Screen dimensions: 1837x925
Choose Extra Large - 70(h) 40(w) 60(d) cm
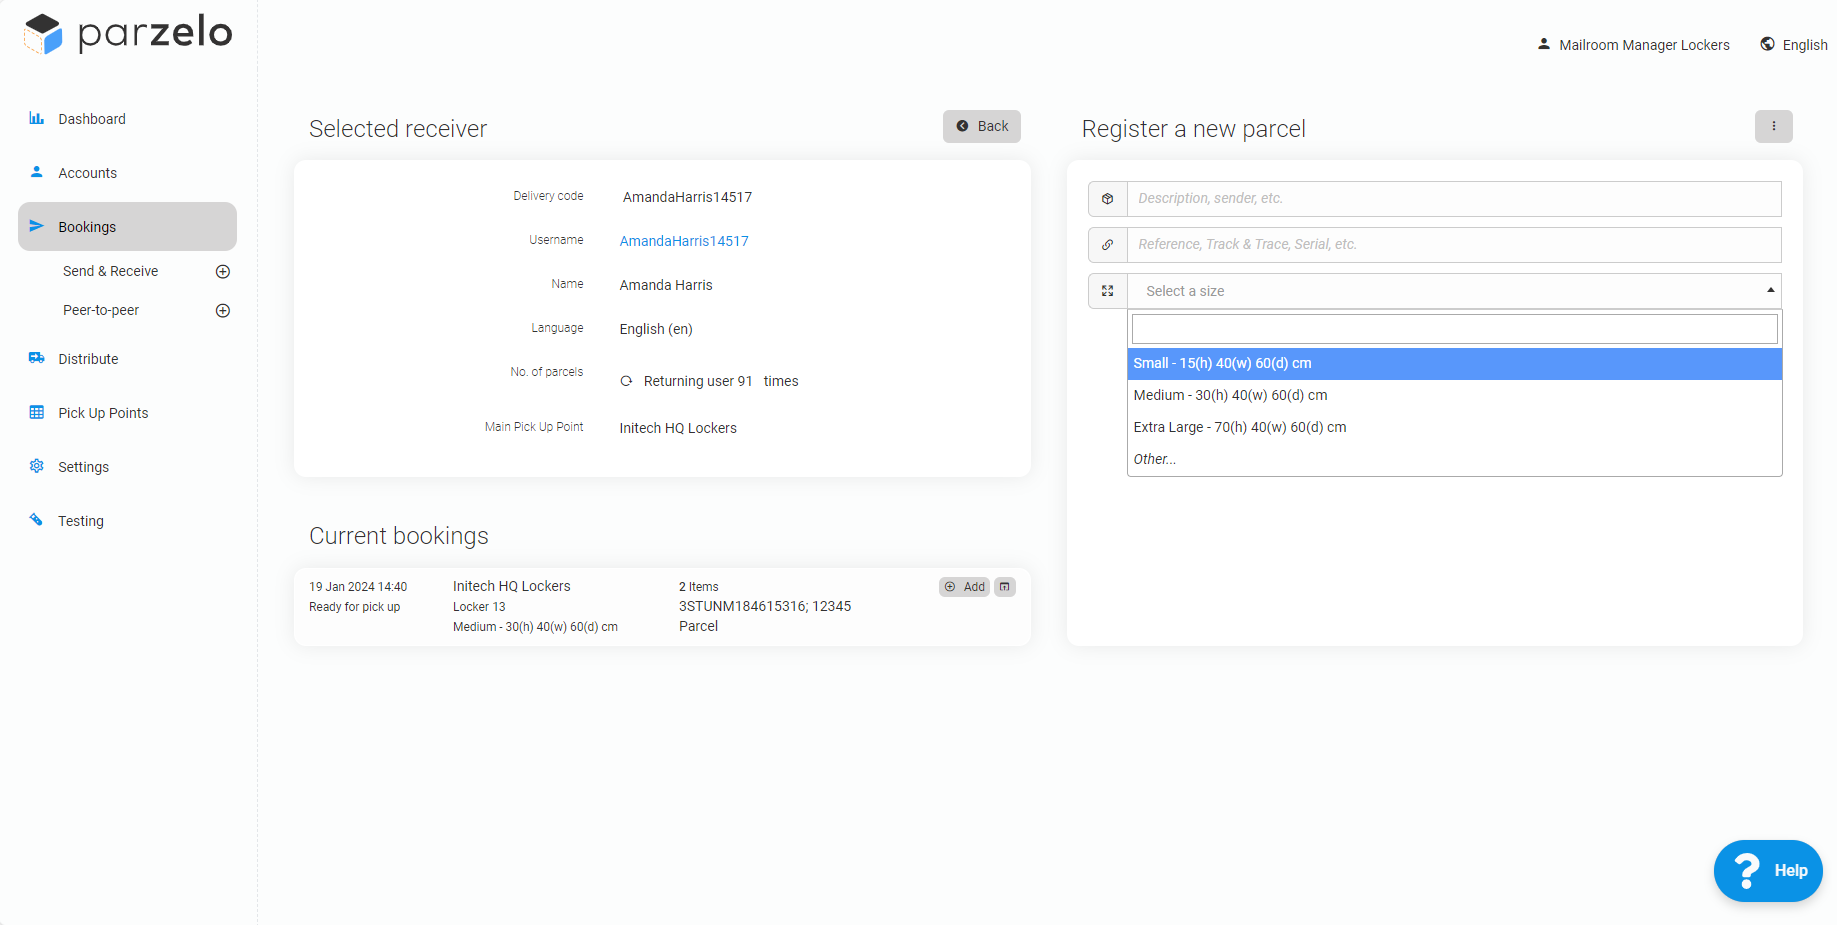click(1454, 427)
